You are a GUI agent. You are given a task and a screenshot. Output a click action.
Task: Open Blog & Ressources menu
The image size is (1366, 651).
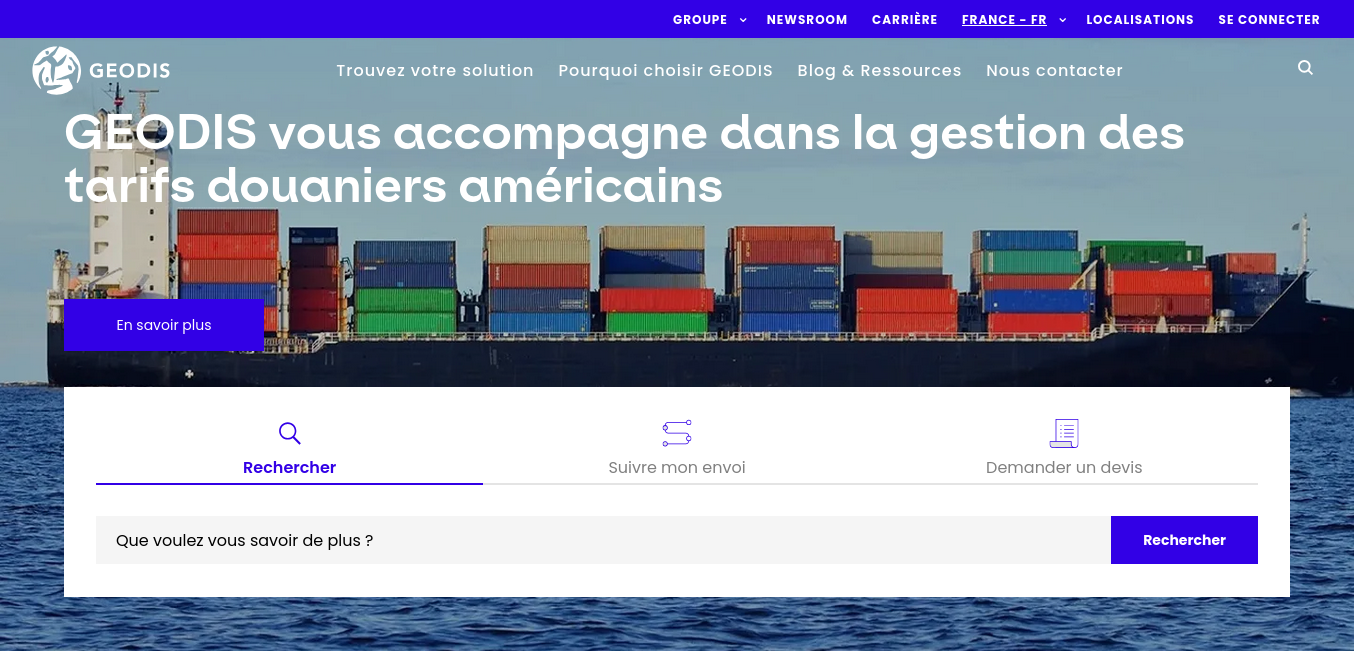pos(880,70)
